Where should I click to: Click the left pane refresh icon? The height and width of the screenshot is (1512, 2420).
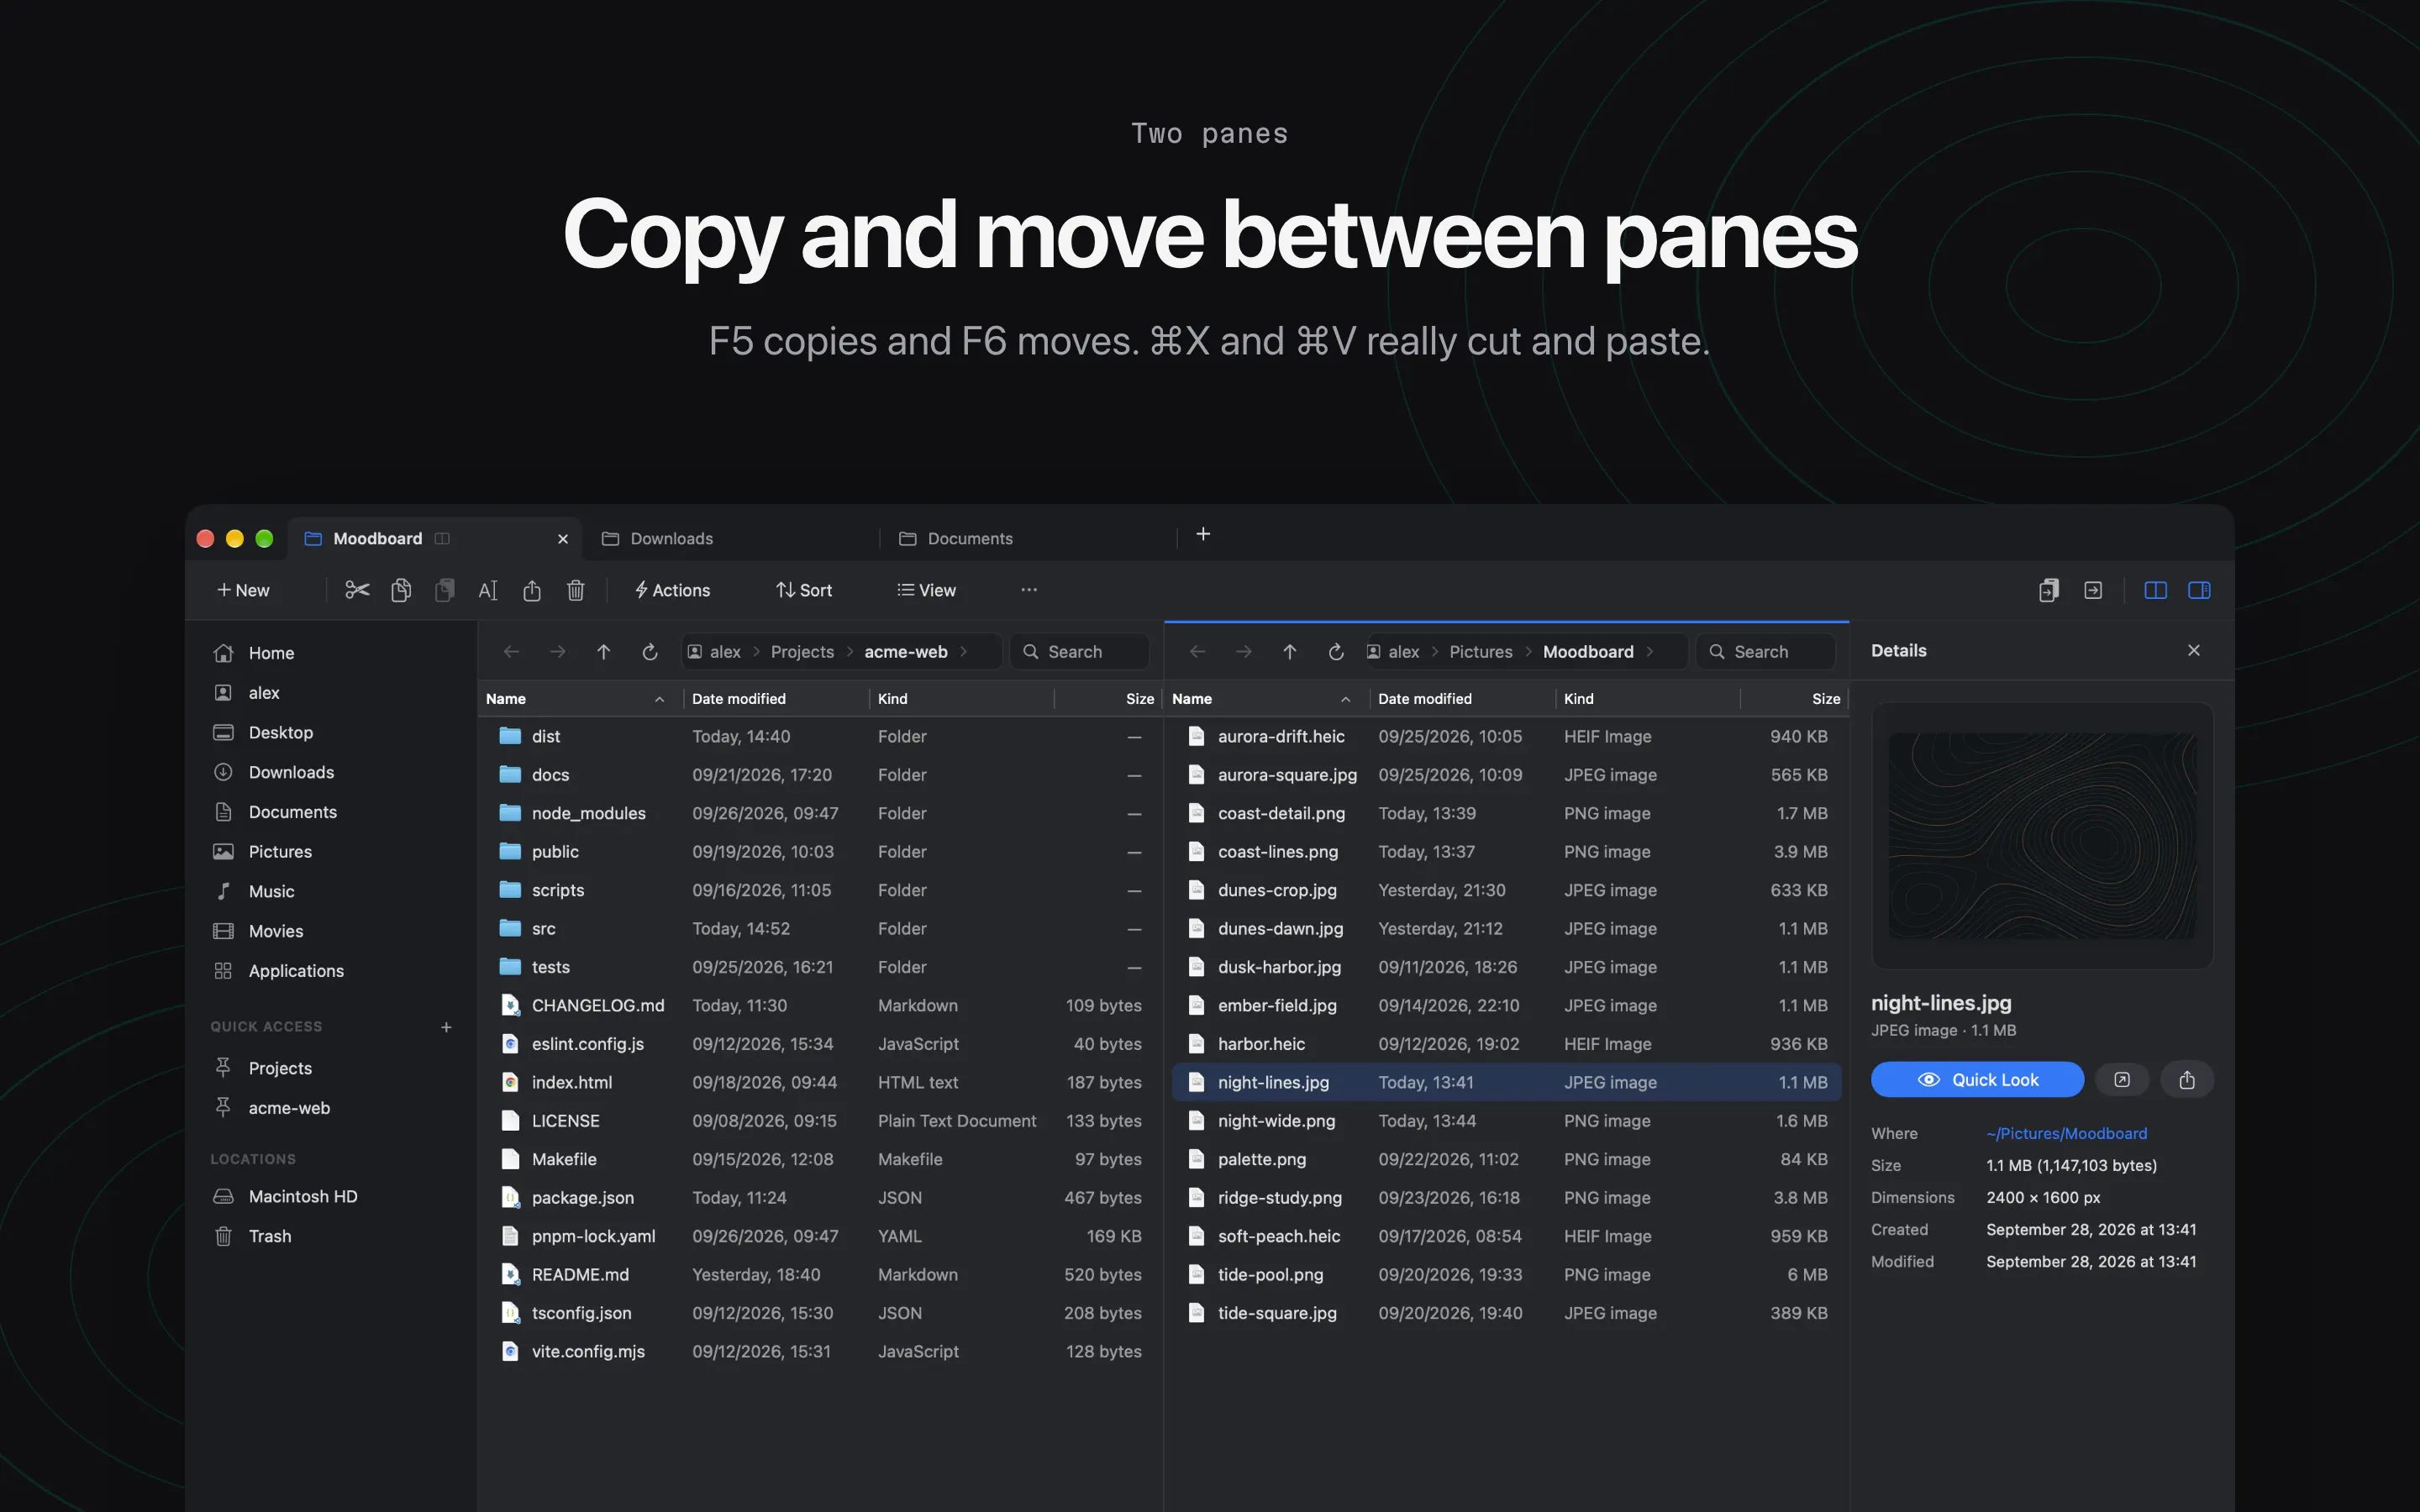(650, 652)
